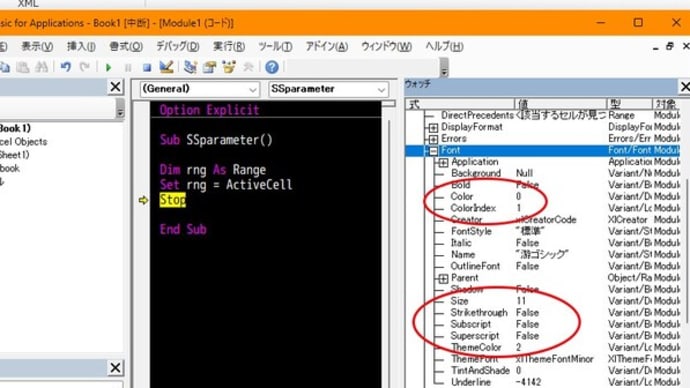Select the ThemeColor property row
Viewport: 690px width, 388px height.
pos(543,347)
